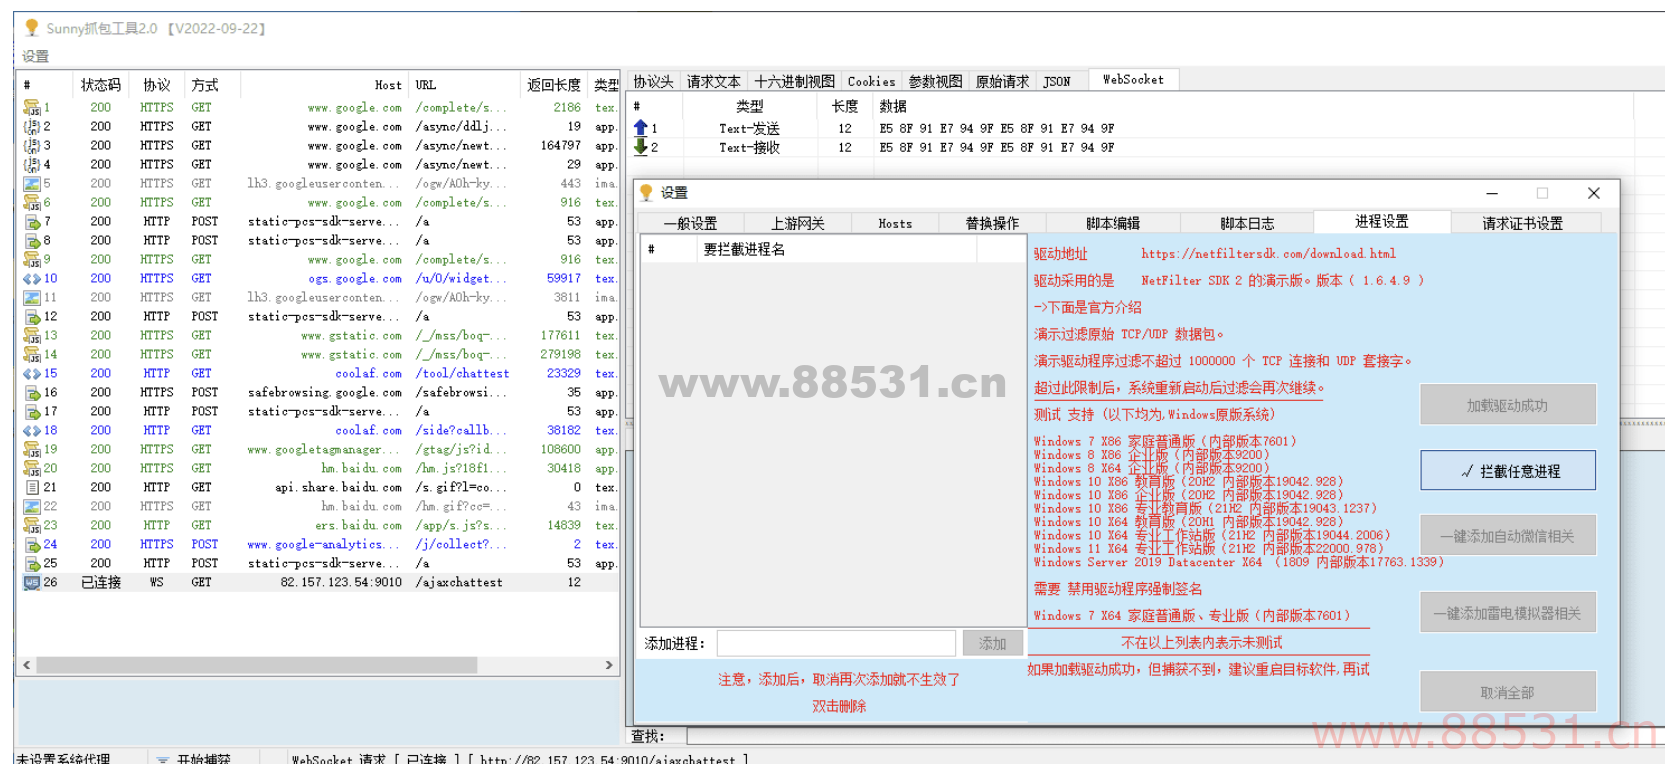
Task: Switch to the 参数视图 tab
Action: click(x=936, y=81)
